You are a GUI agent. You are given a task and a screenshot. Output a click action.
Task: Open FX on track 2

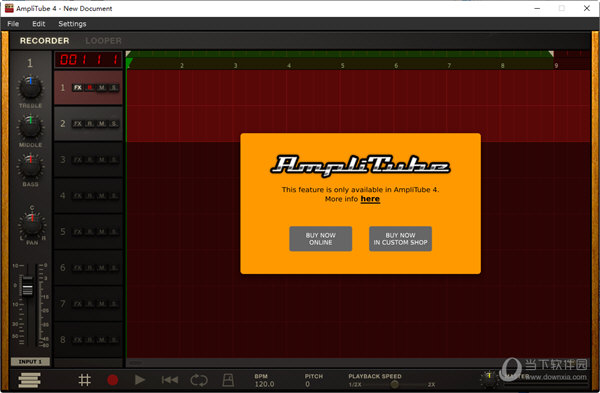(78, 124)
